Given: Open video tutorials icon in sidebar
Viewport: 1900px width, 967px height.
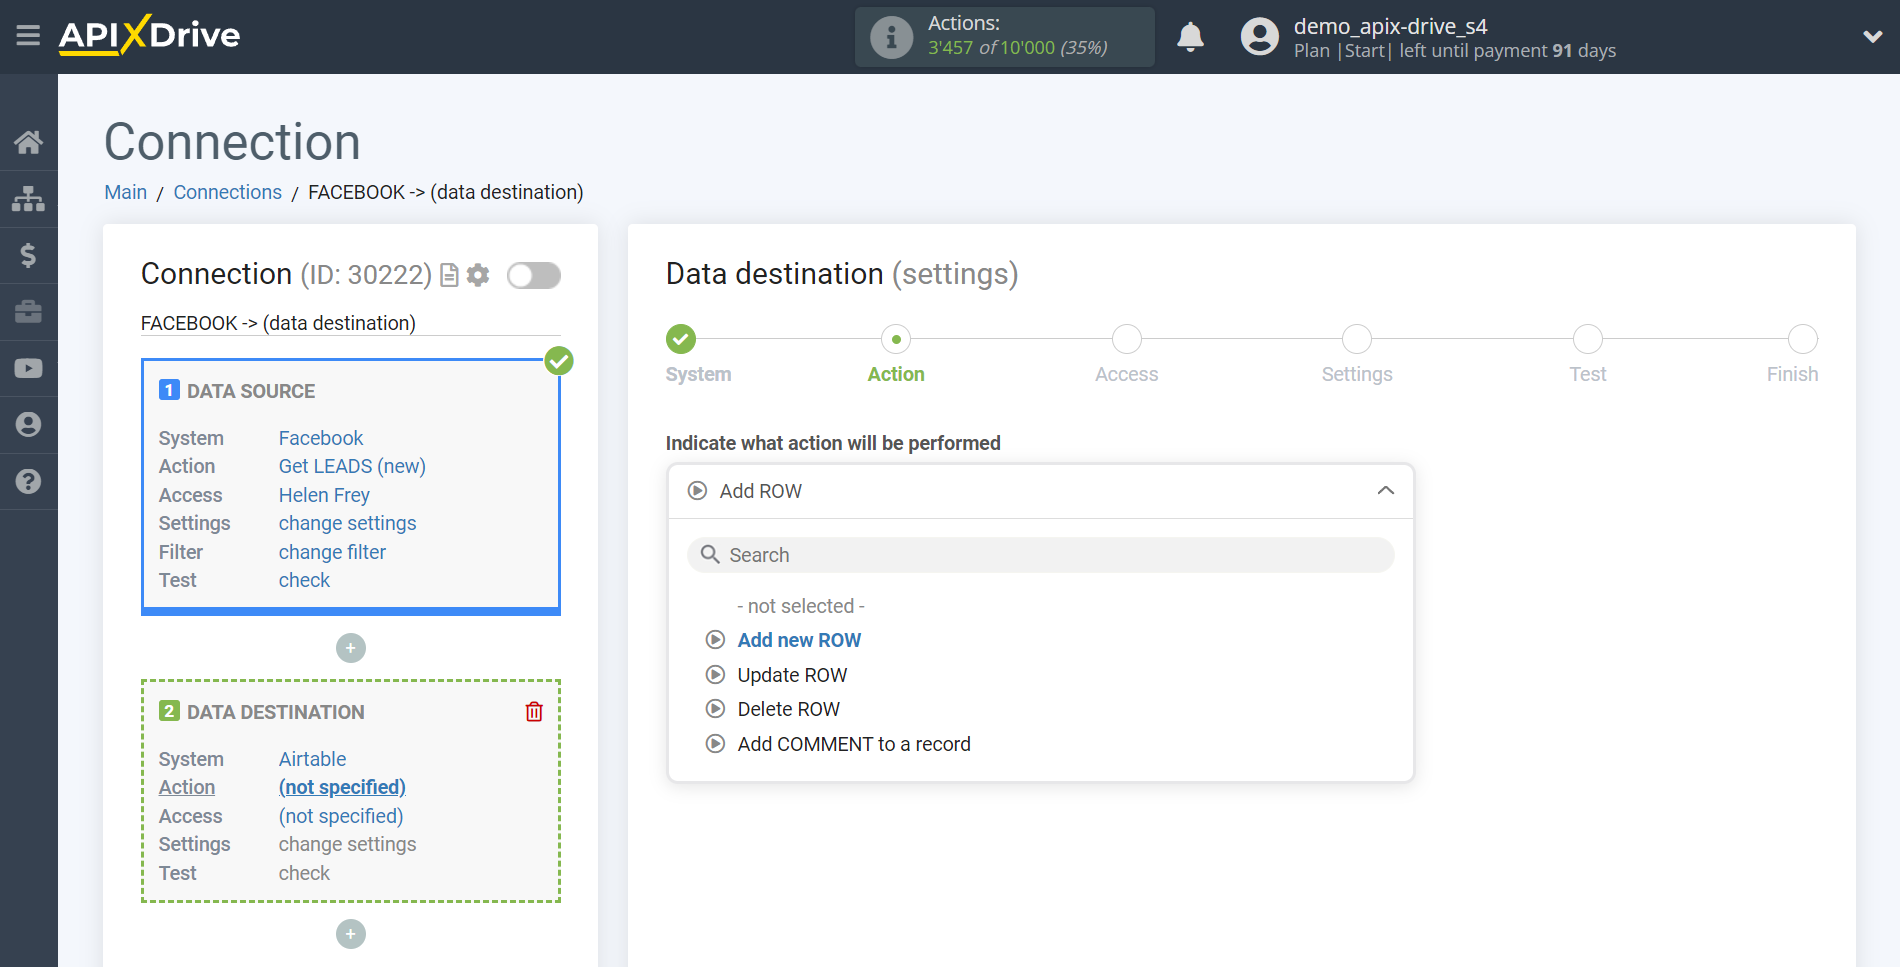Looking at the screenshot, I should (x=28, y=368).
